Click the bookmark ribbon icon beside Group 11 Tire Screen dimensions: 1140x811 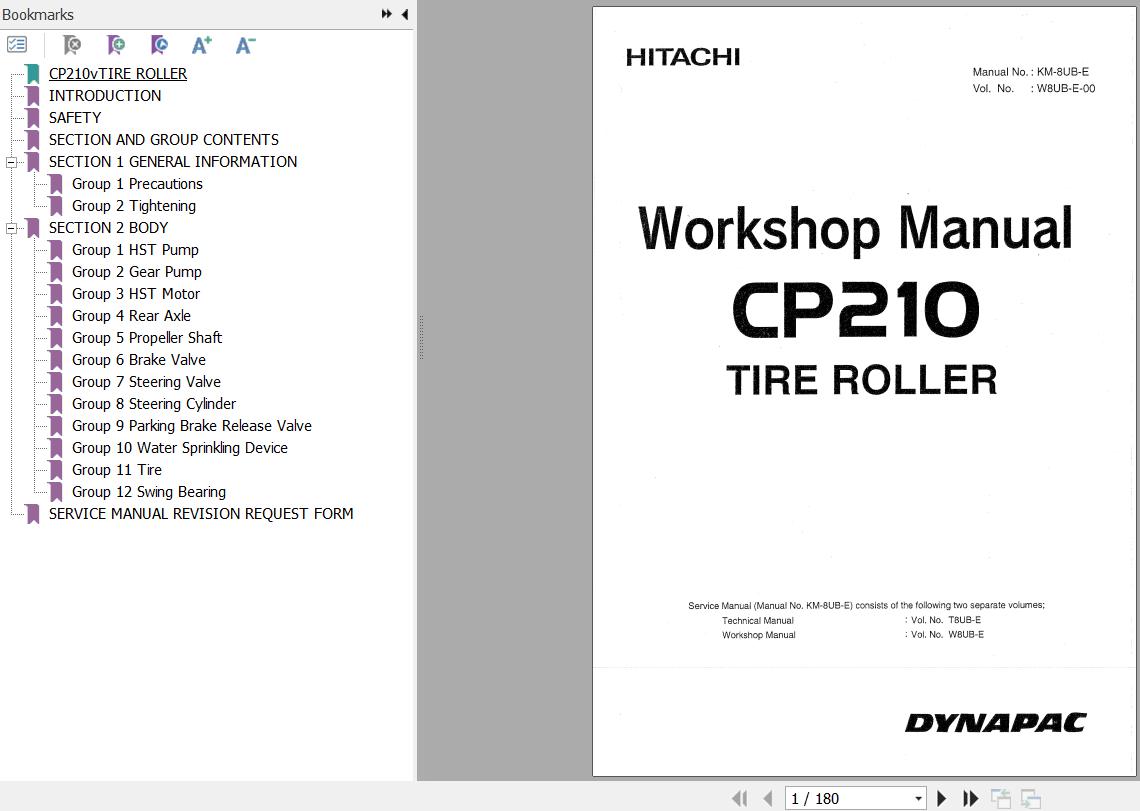coord(56,470)
